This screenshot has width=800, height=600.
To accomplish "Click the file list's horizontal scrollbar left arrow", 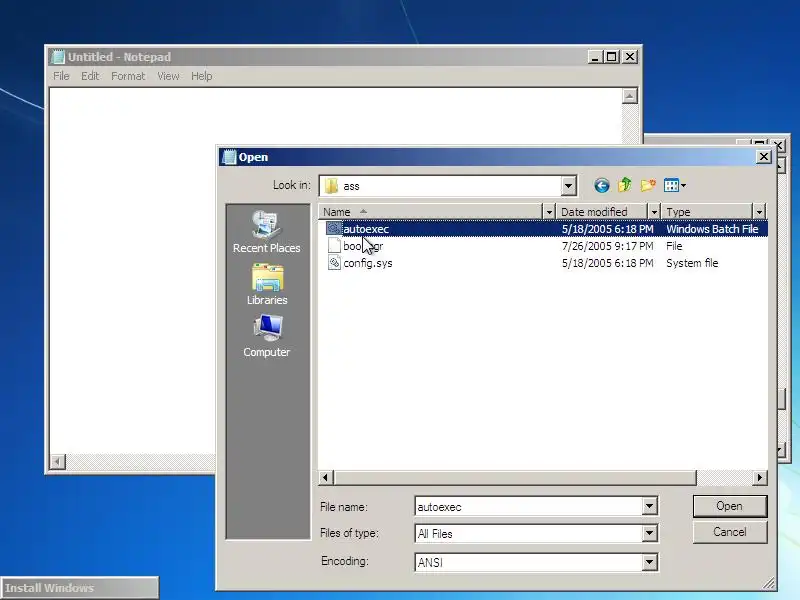I will coord(326,478).
